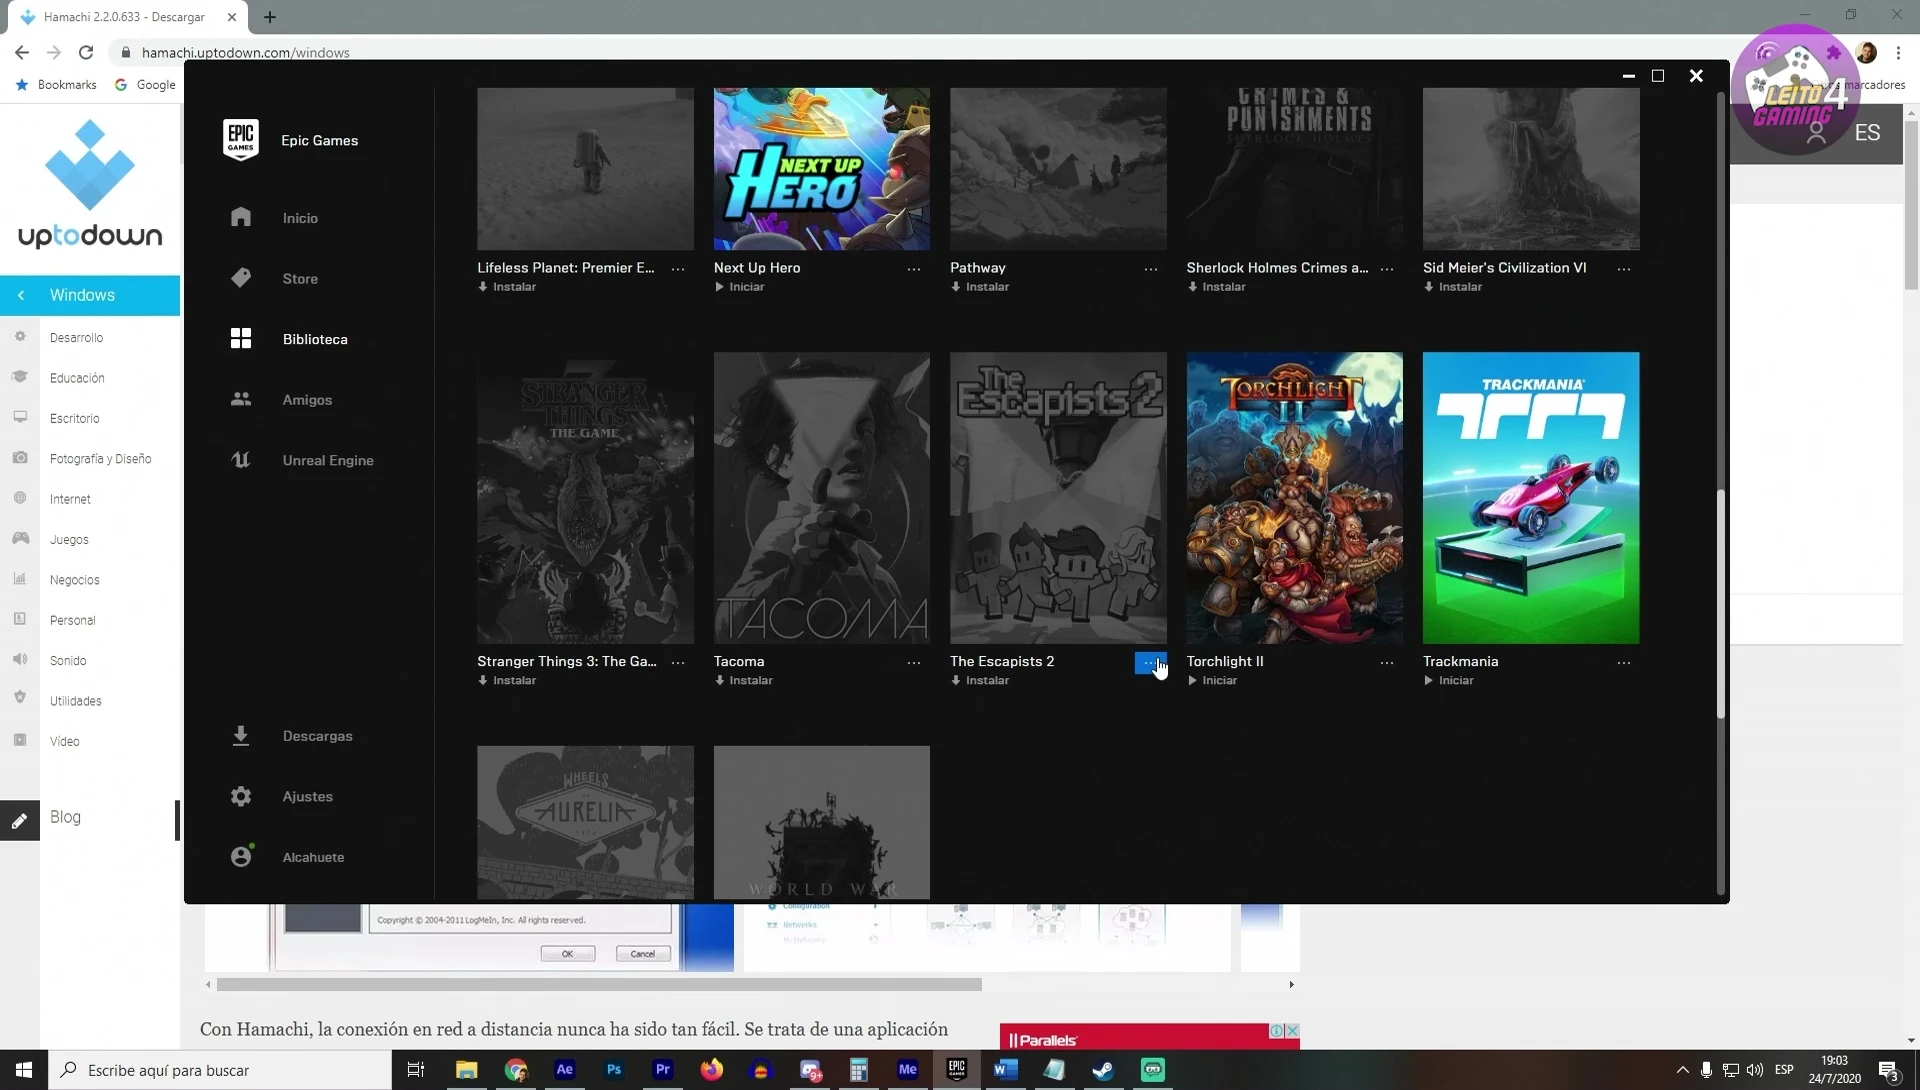1920x1090 pixels.
Task: Open Ajustes gear icon
Action: [x=241, y=796]
